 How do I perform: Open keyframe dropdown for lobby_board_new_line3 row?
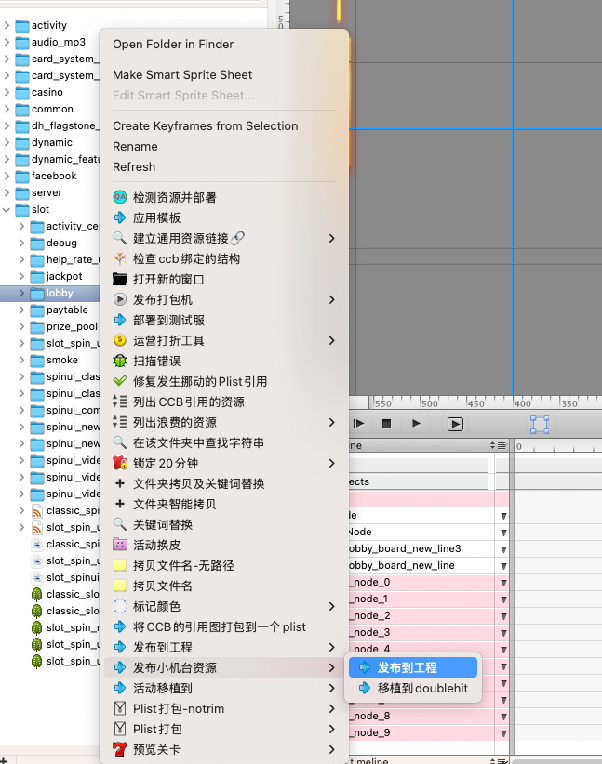coord(503,549)
